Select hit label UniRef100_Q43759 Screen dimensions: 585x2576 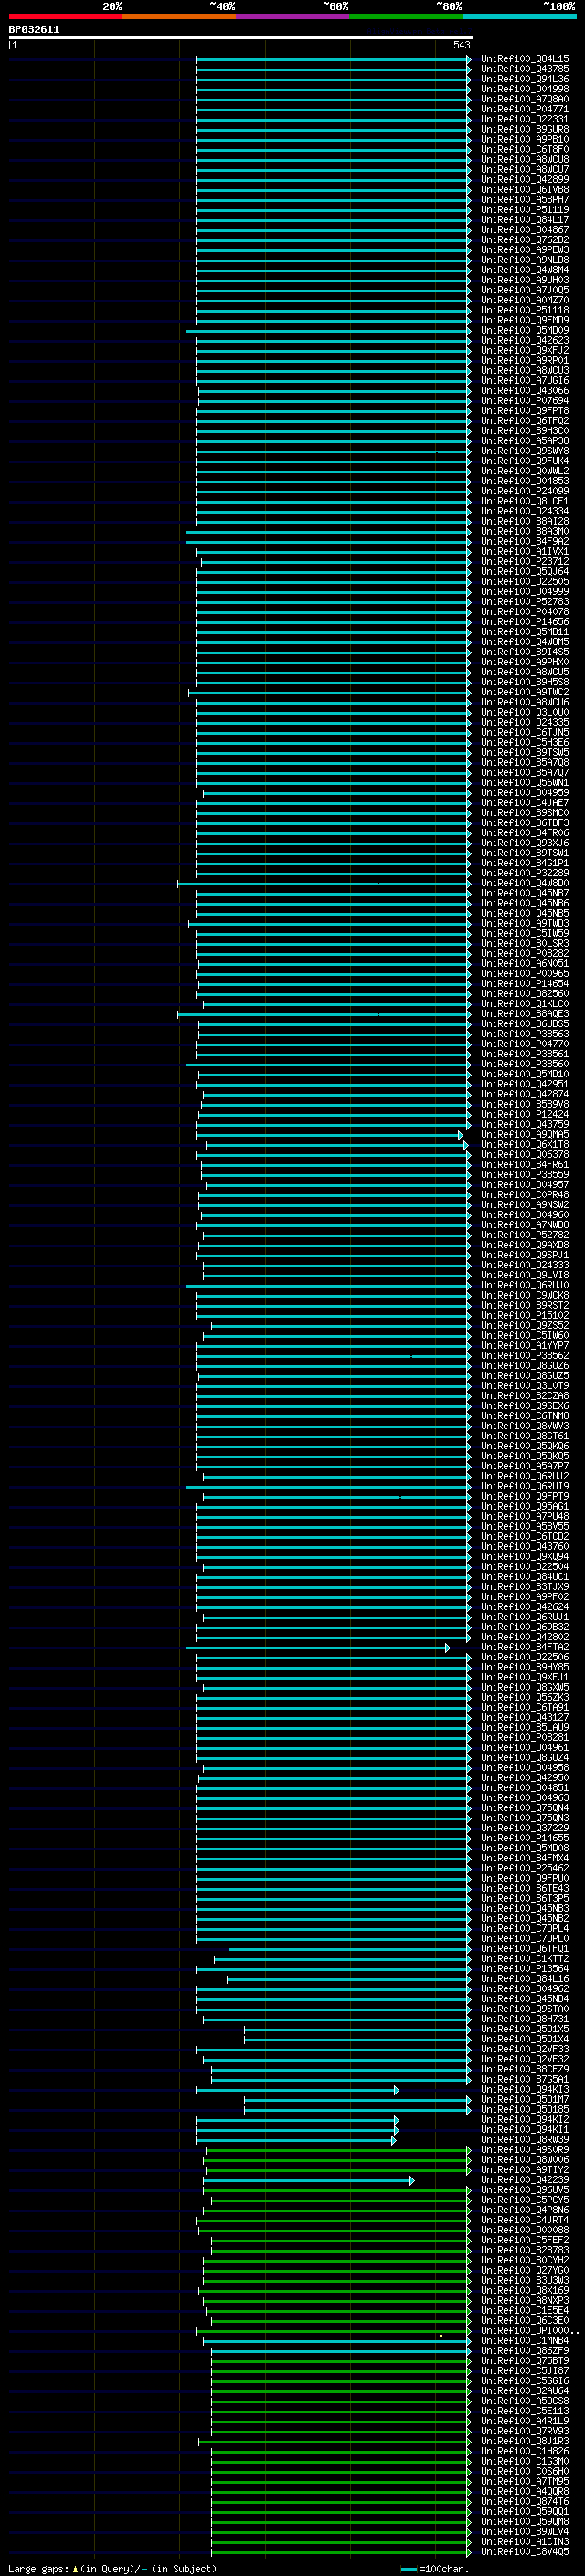click(x=525, y=1124)
